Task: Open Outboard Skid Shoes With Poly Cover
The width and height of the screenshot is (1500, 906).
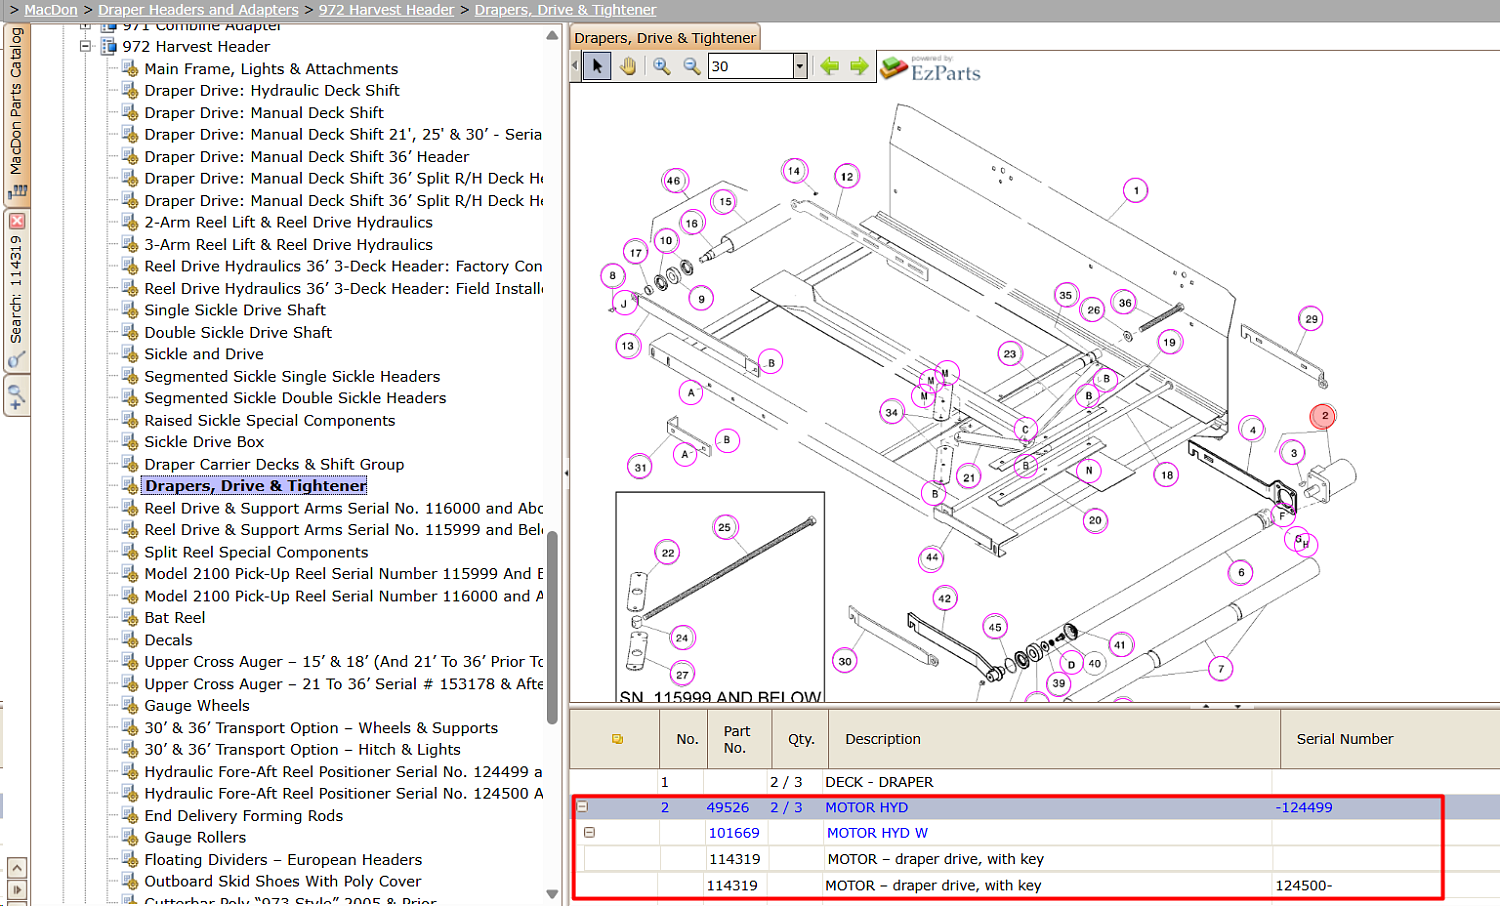Action: point(283,882)
